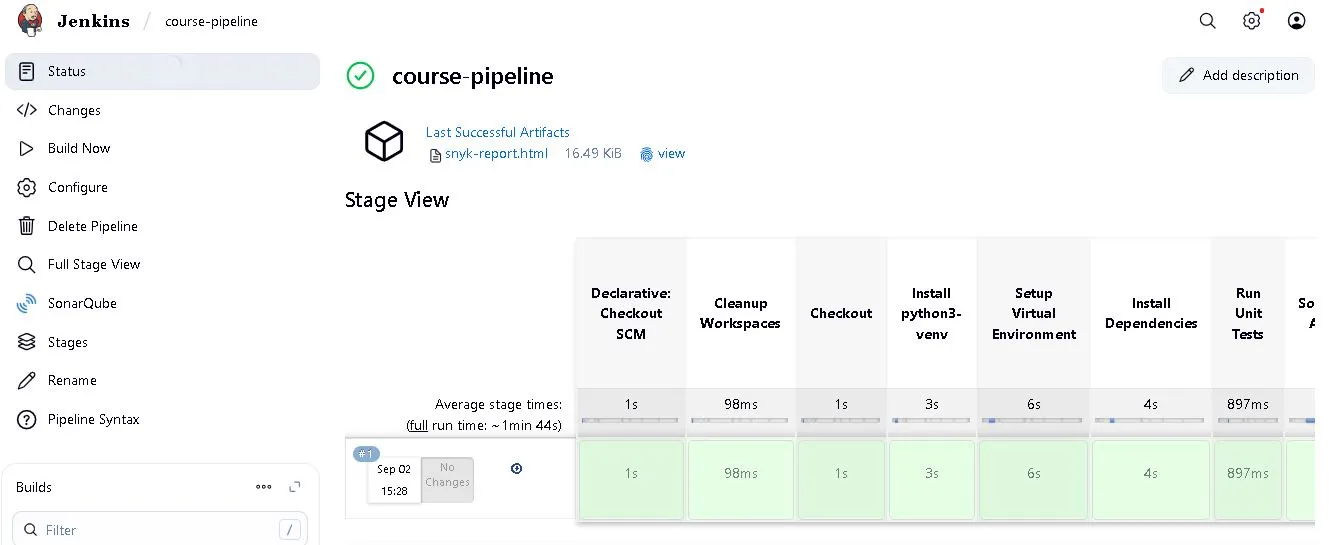Click the Delete Pipeline trash icon
Screen dimensions: 1335x545
27,226
